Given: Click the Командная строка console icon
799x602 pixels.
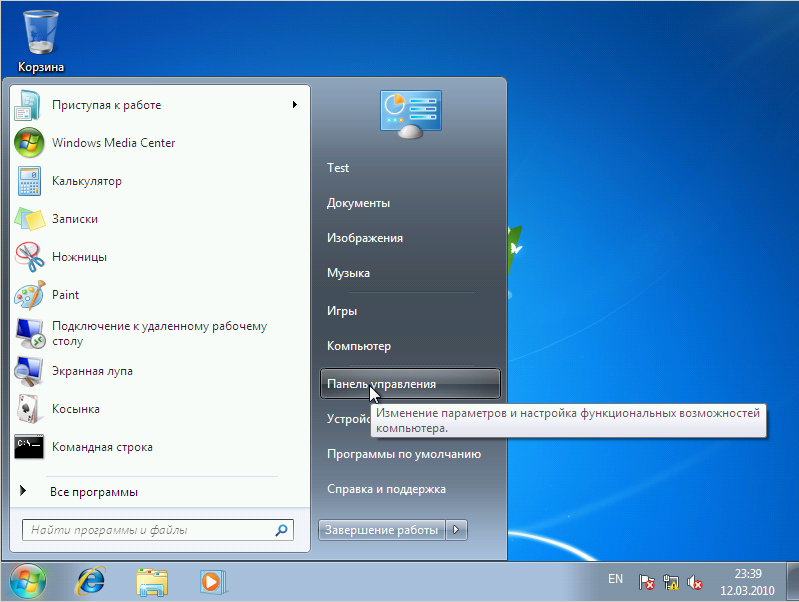Looking at the screenshot, I should point(29,447).
